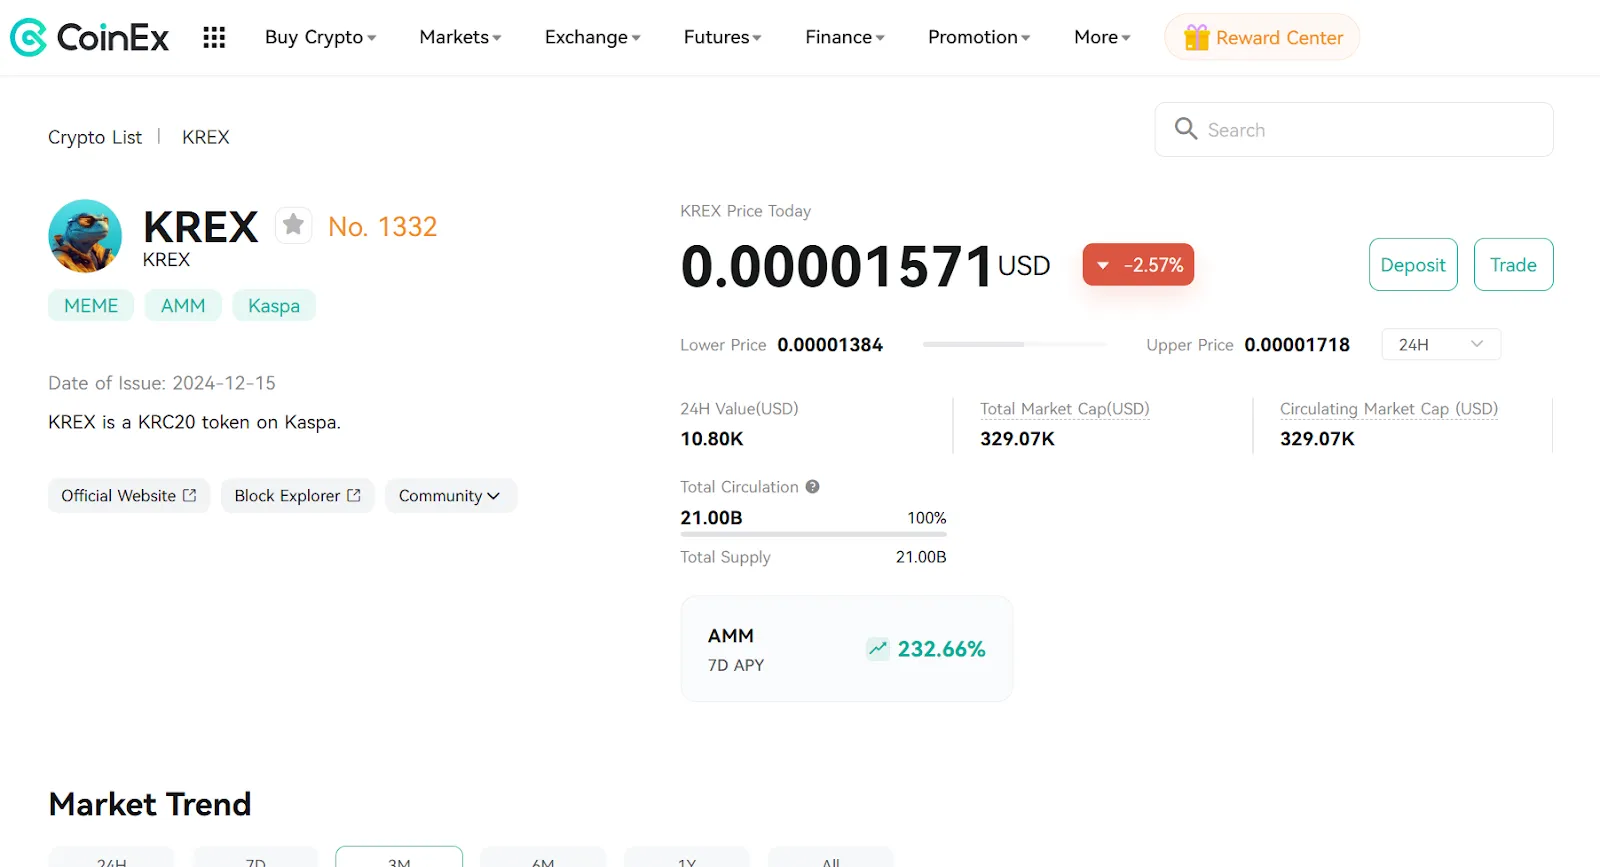Screen dimensions: 1600x867
Task: Open the AMM 7D APY card
Action: point(847,649)
